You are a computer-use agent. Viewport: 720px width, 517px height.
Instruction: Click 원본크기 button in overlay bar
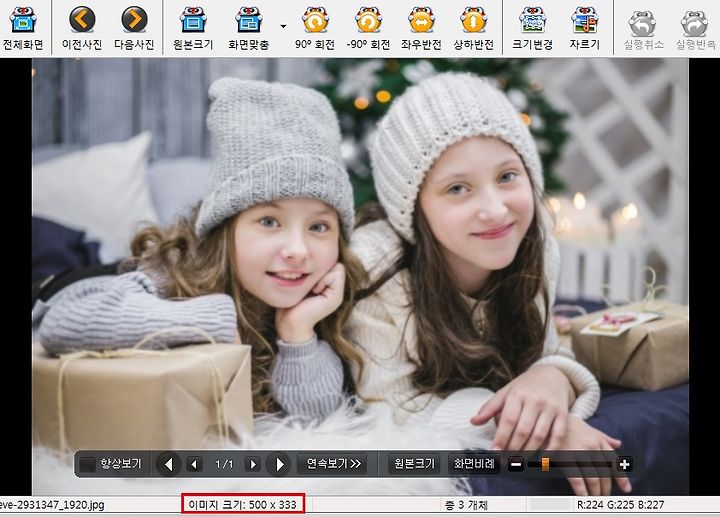pos(414,464)
